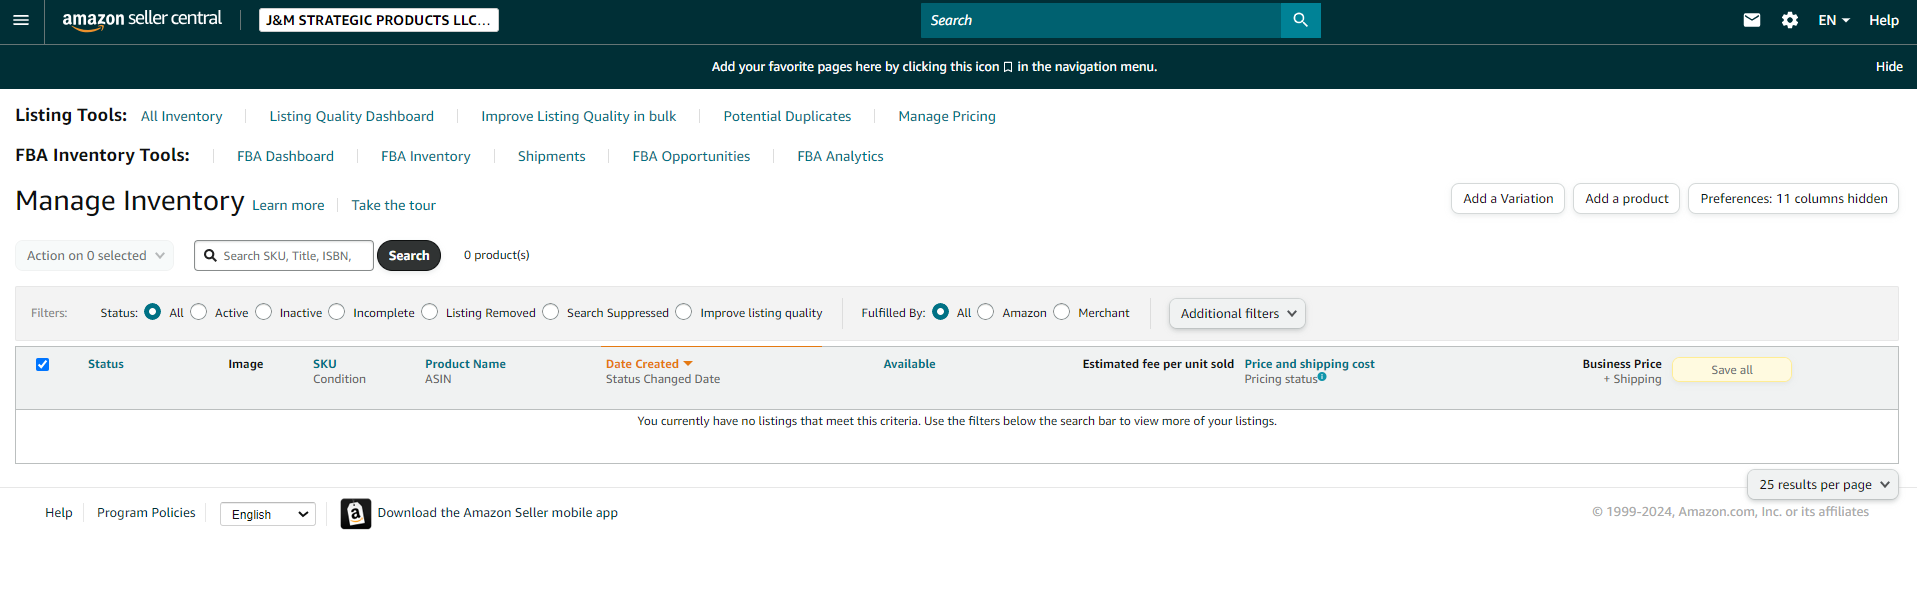
Task: Click the Add a product button
Action: point(1627,199)
